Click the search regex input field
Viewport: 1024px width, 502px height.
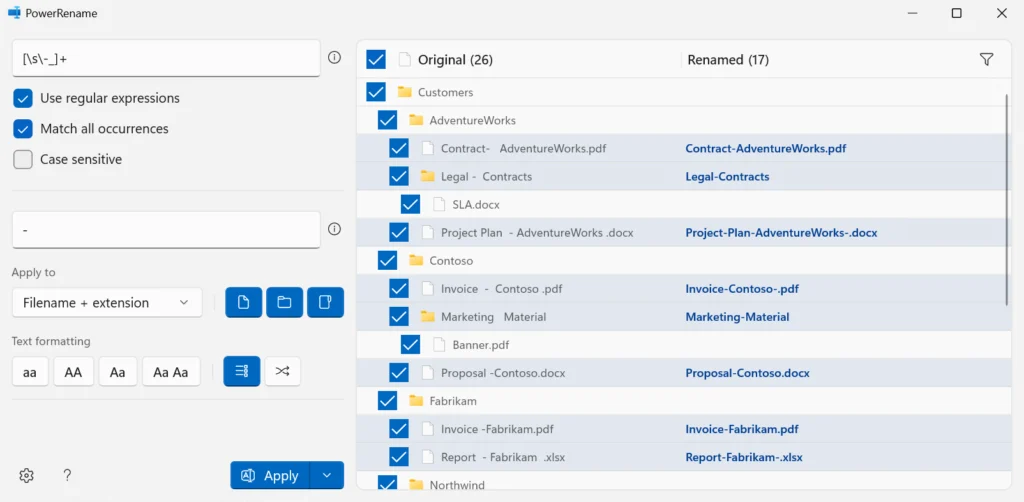[167, 58]
